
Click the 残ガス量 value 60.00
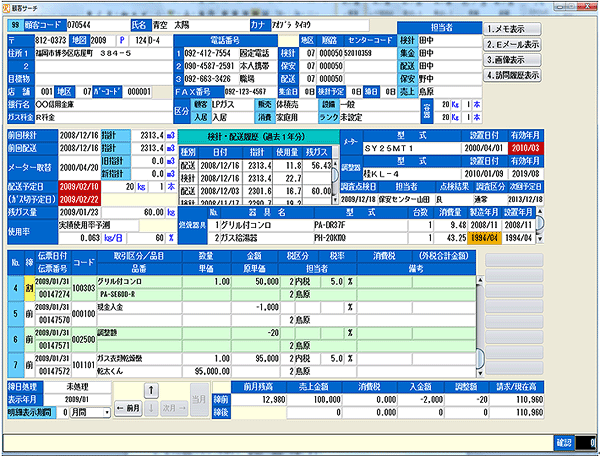tap(133, 212)
